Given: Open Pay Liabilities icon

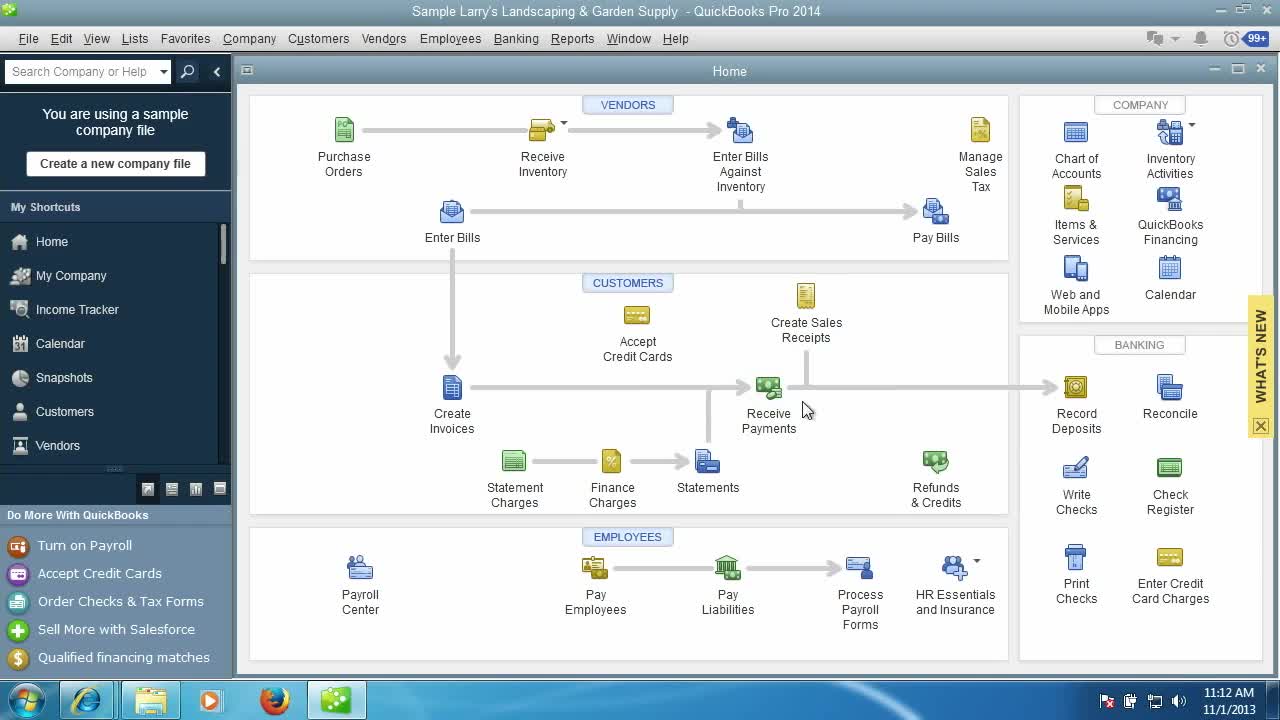Looking at the screenshot, I should (728, 568).
